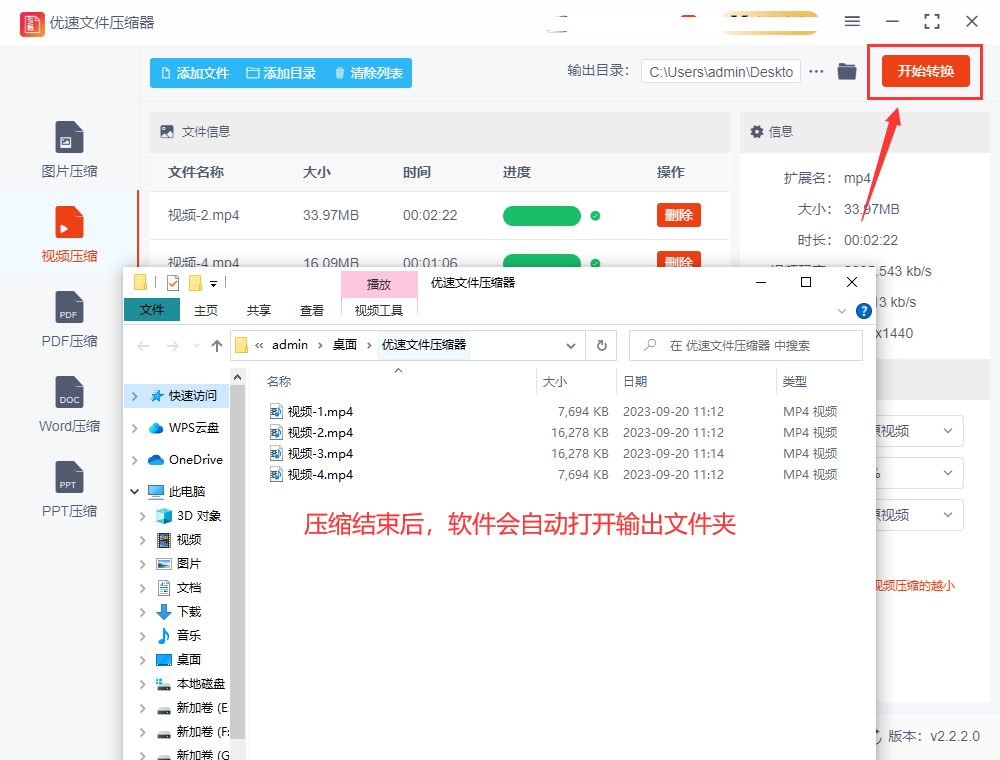Screen dimensions: 1000x760
Task: Select 桌面 in the navigation pane tree
Action: pos(180,660)
